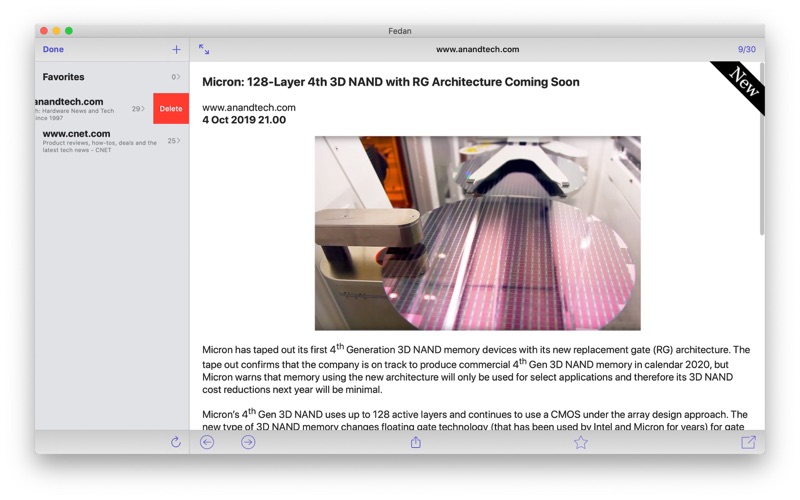Expand Favorites chevron arrow

click(179, 77)
